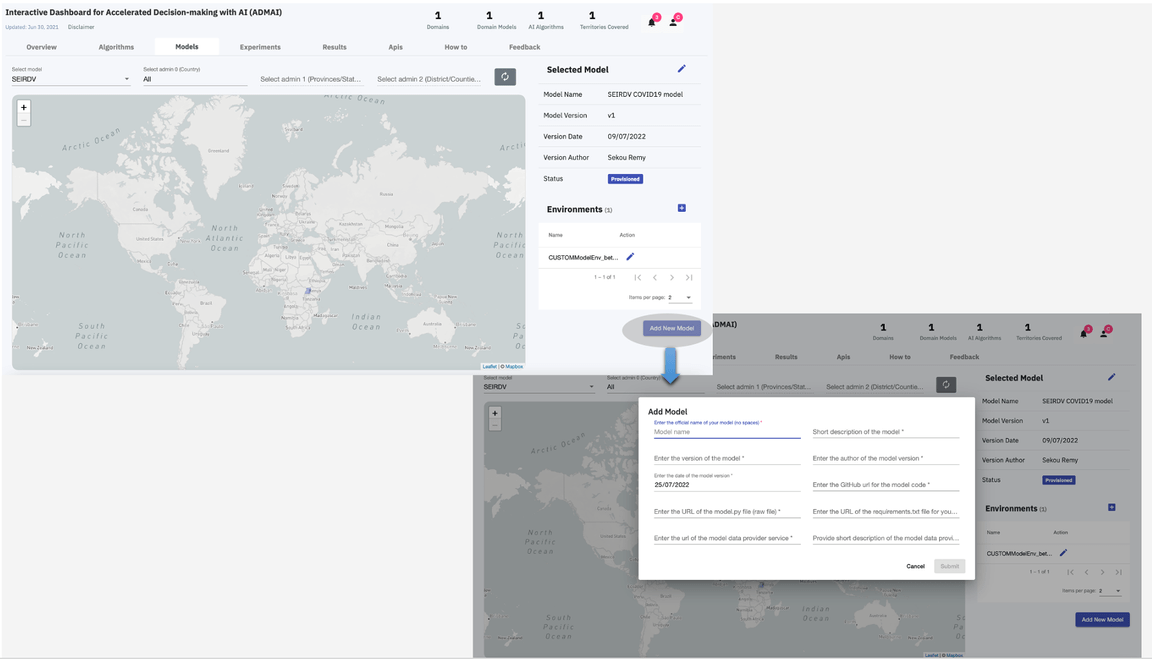Click the Model name input field
This screenshot has width=1152, height=659.
pos(726,432)
